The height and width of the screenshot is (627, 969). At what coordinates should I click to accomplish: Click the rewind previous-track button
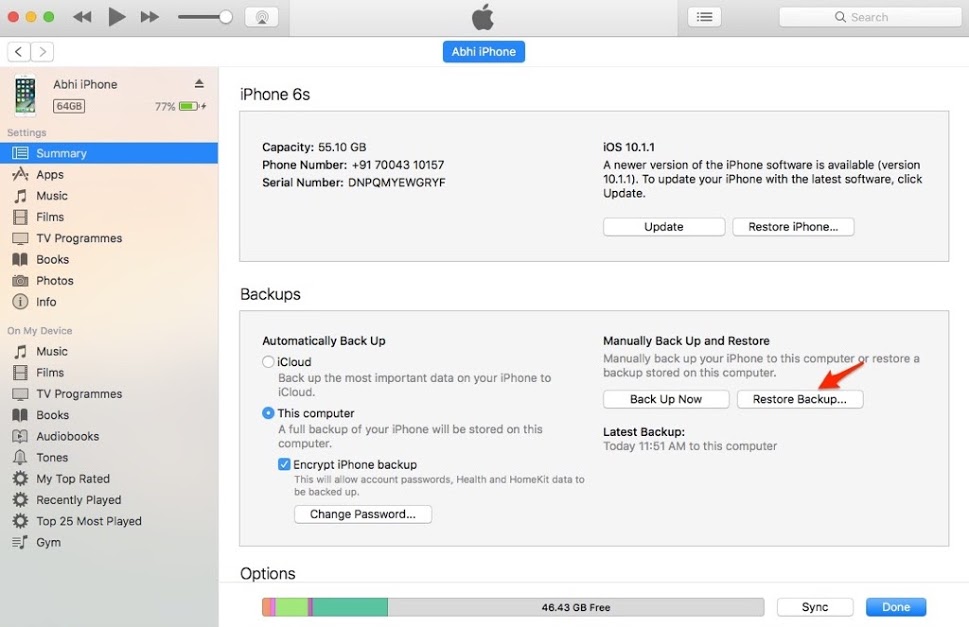(x=83, y=17)
